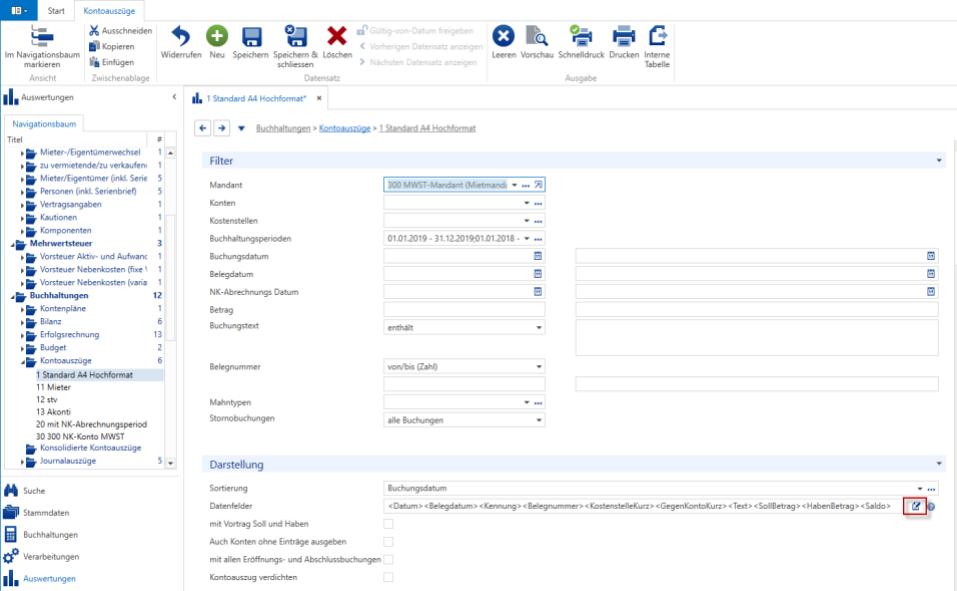Follow the Kontoauszüge breadcrumb link
This screenshot has height=591, width=957.
(x=345, y=128)
